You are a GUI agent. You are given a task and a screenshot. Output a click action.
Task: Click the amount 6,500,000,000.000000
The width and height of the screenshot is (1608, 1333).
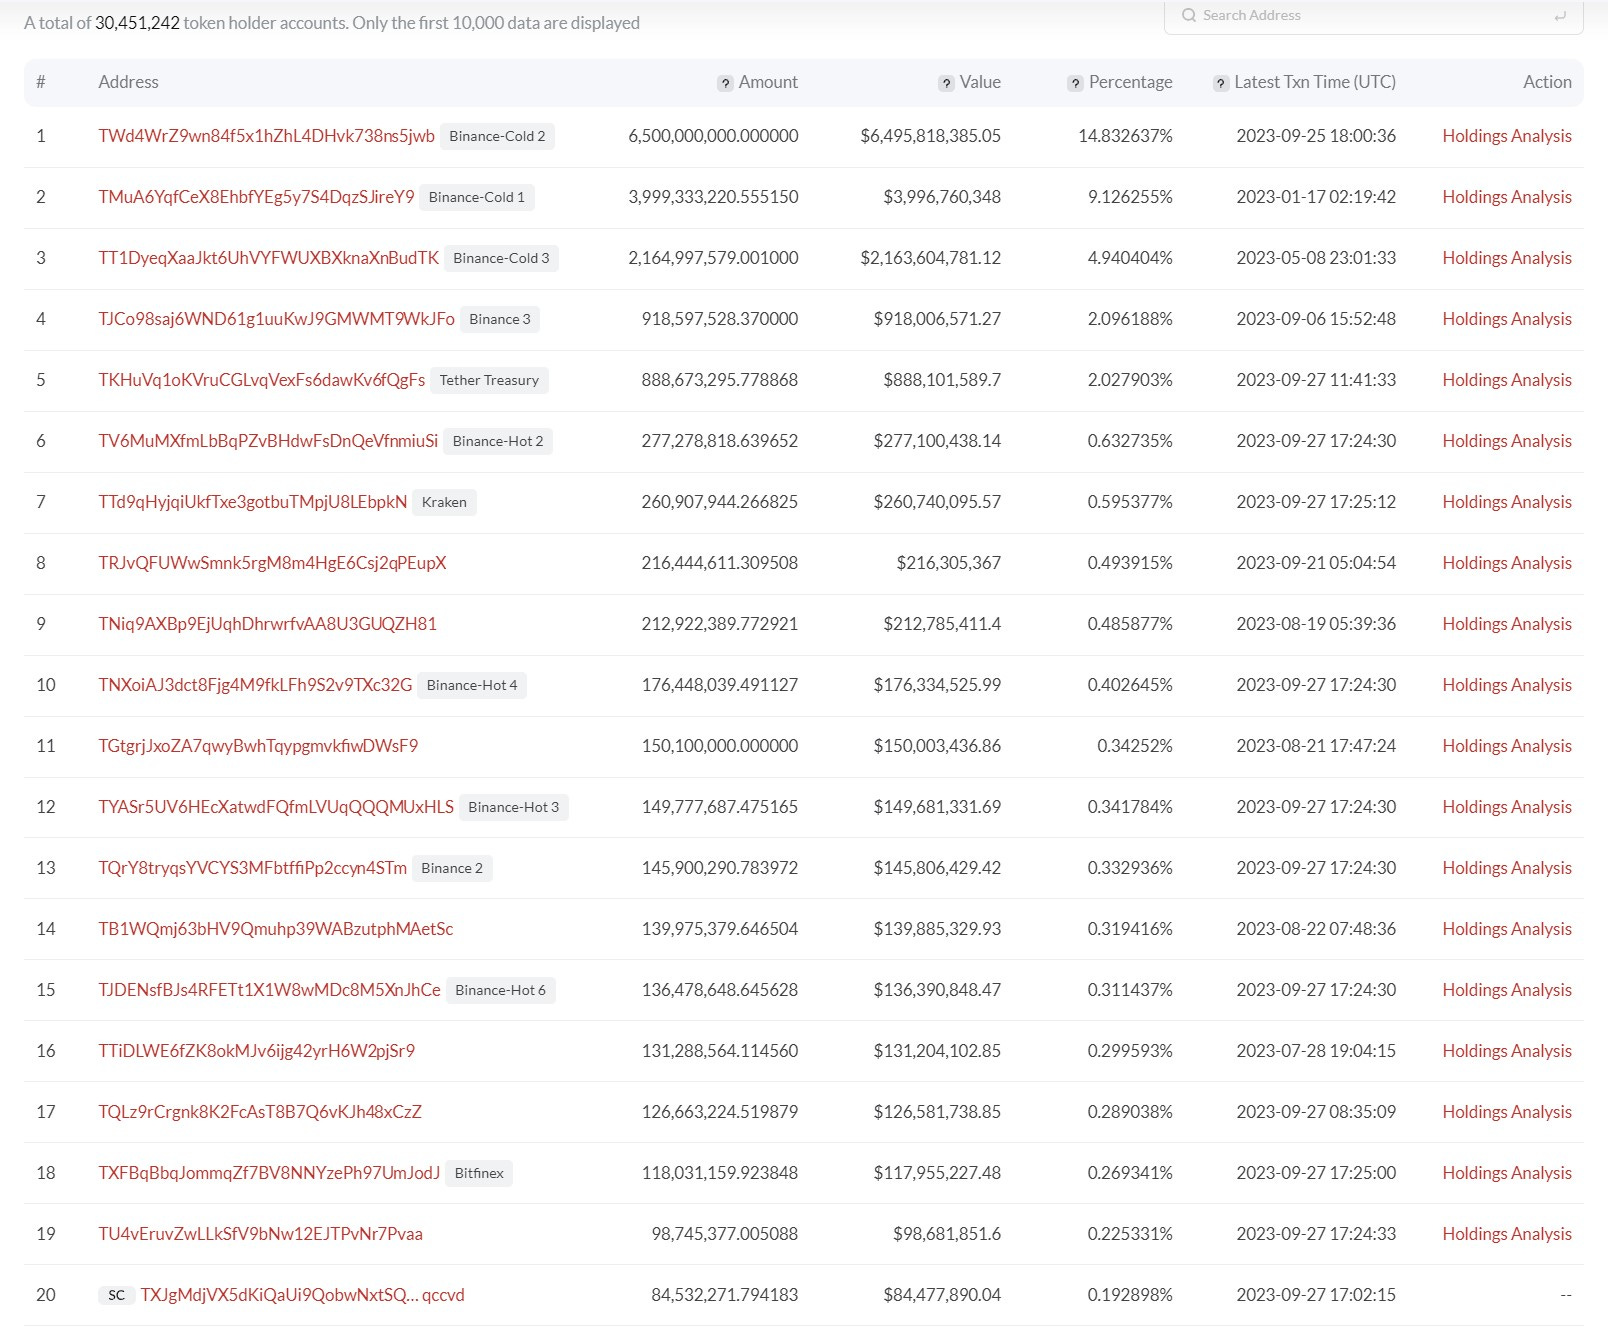tap(713, 136)
